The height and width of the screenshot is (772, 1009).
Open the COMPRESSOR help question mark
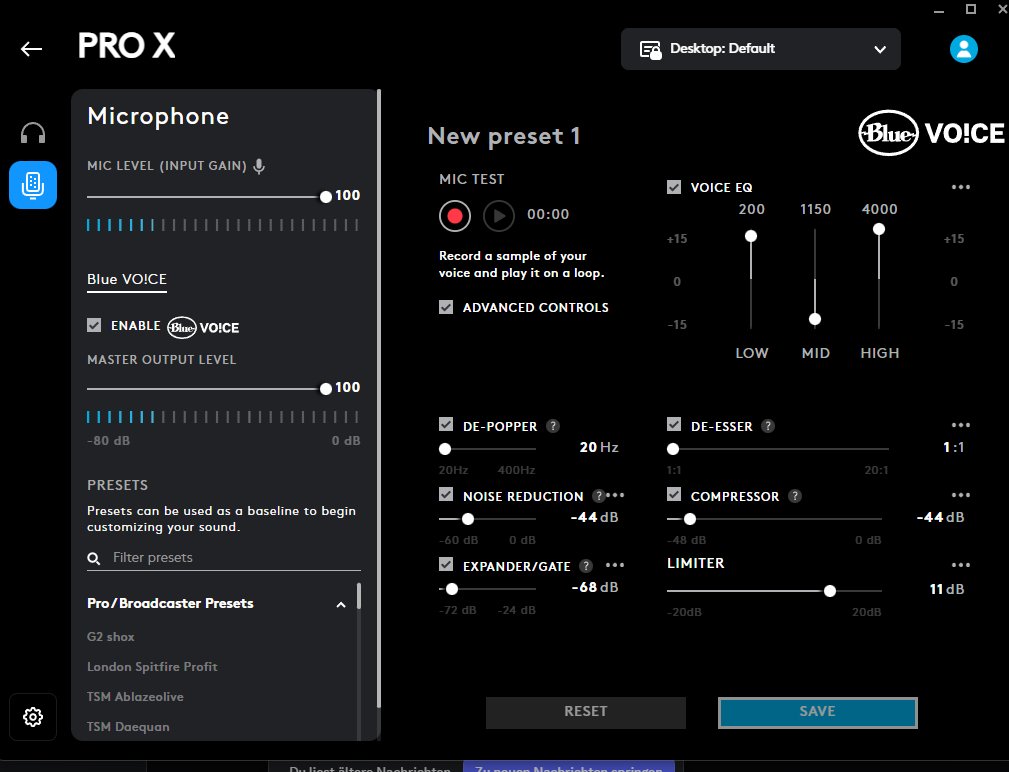tap(795, 496)
